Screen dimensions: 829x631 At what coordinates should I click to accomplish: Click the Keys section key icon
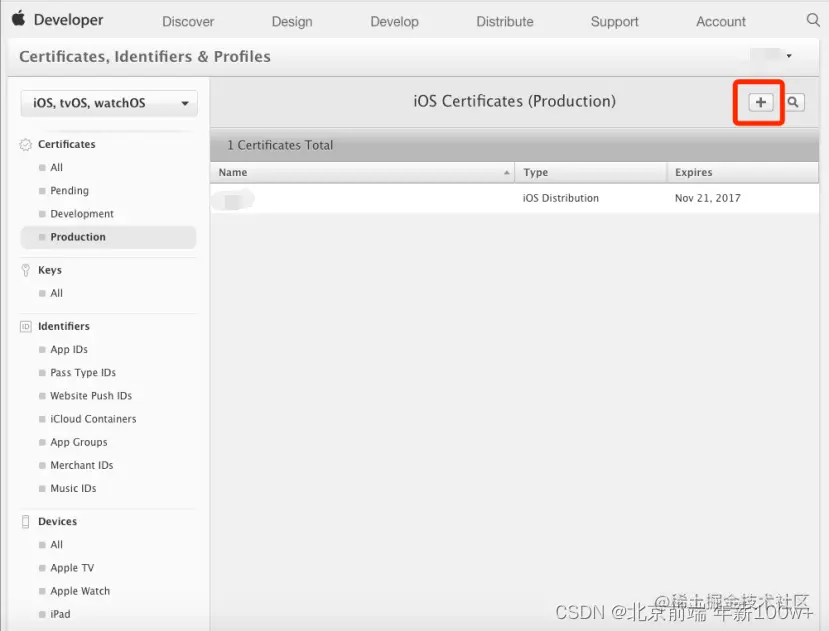(25, 270)
